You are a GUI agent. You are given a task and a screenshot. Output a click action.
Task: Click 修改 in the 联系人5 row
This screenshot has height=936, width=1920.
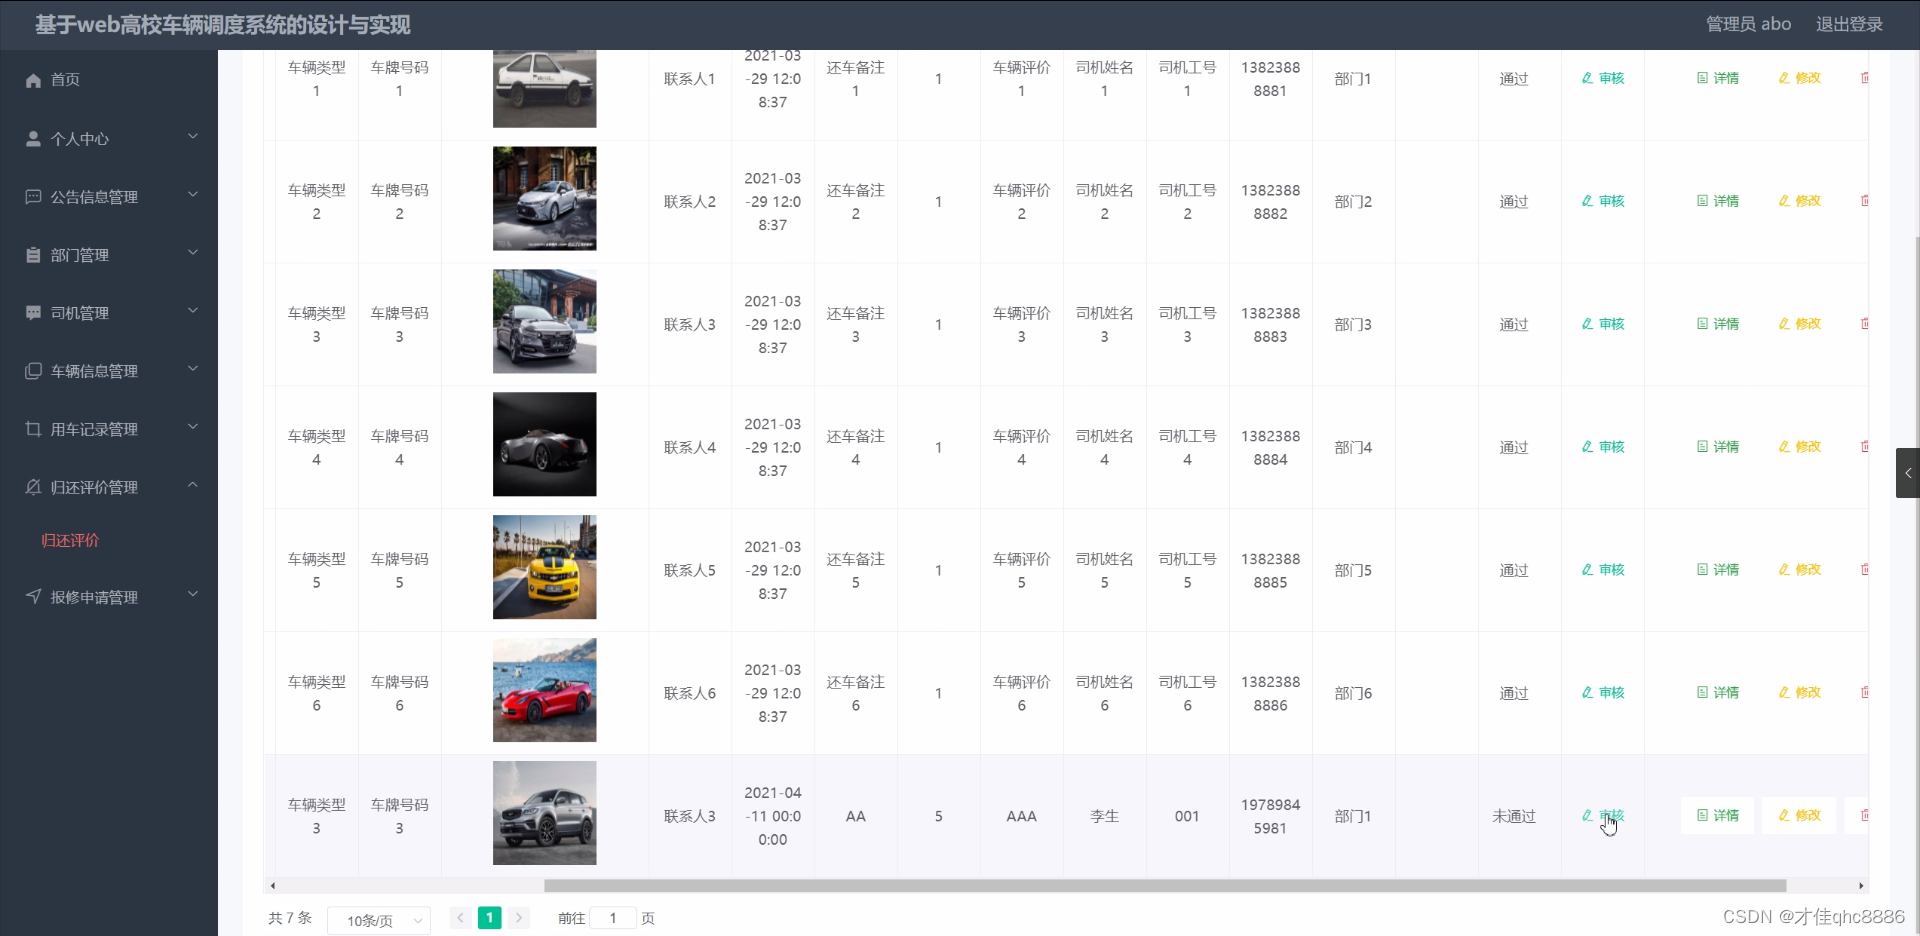click(1800, 570)
